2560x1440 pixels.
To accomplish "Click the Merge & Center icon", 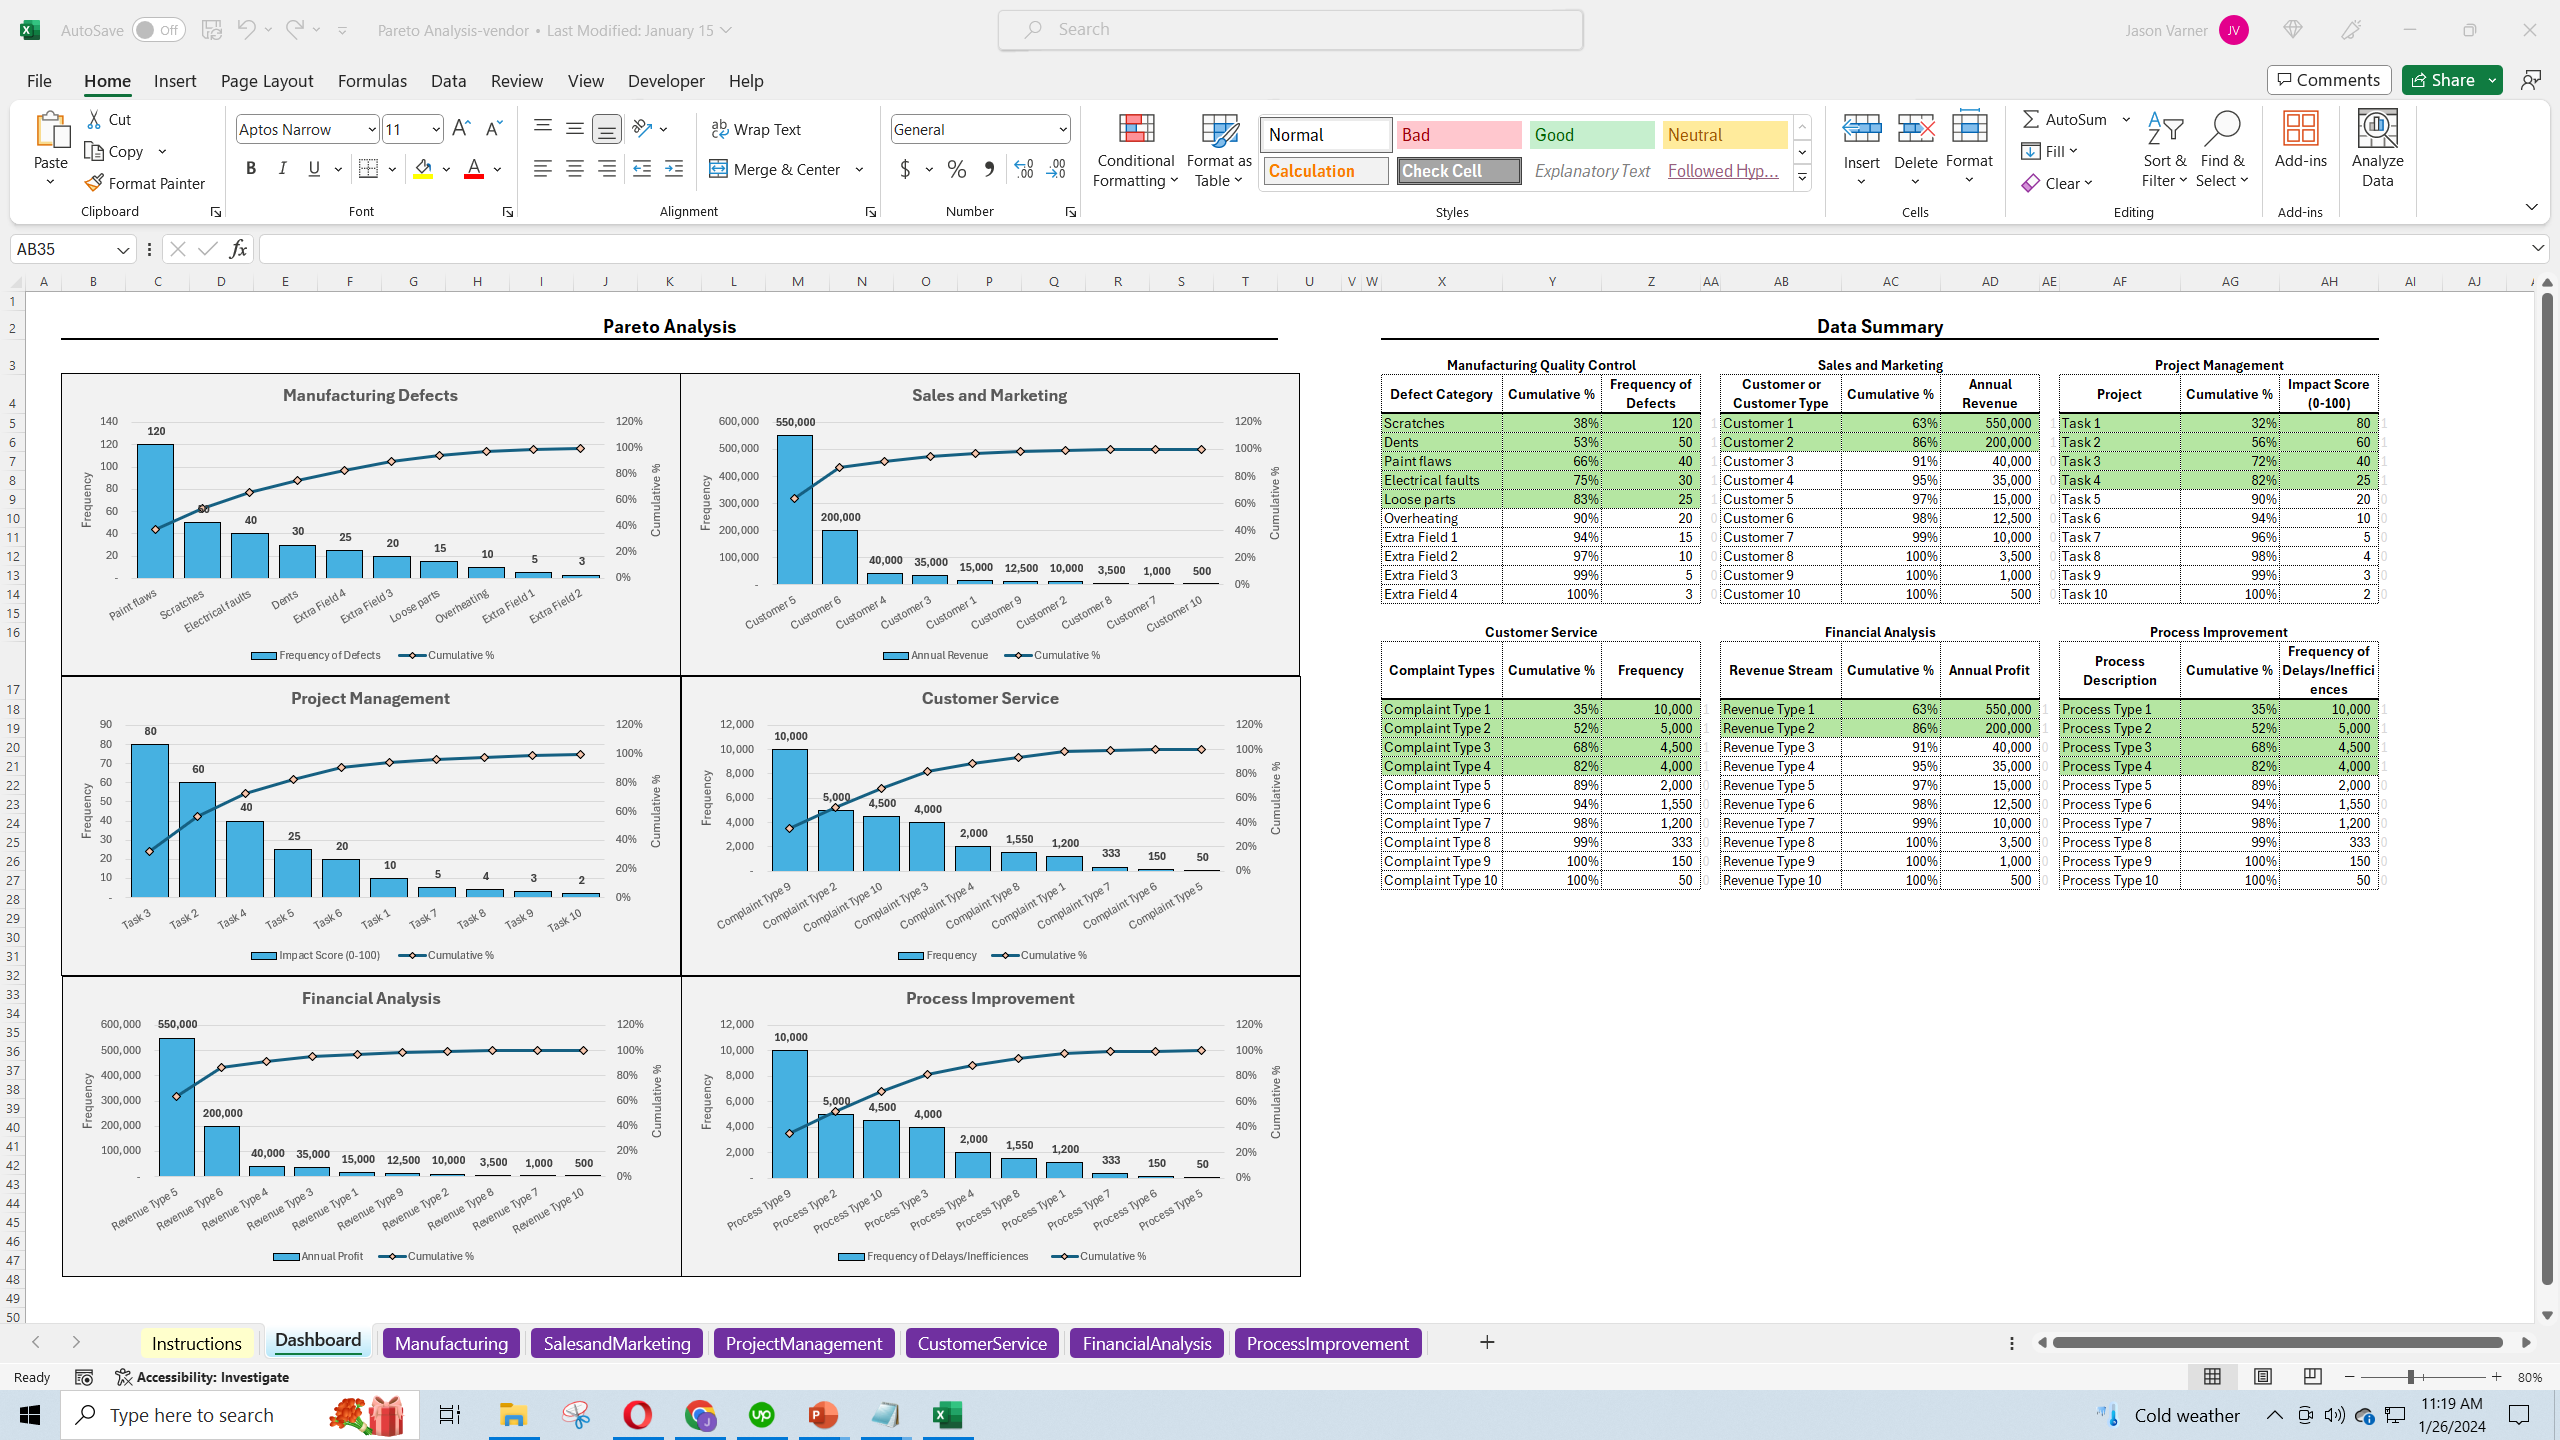I will pos(719,169).
